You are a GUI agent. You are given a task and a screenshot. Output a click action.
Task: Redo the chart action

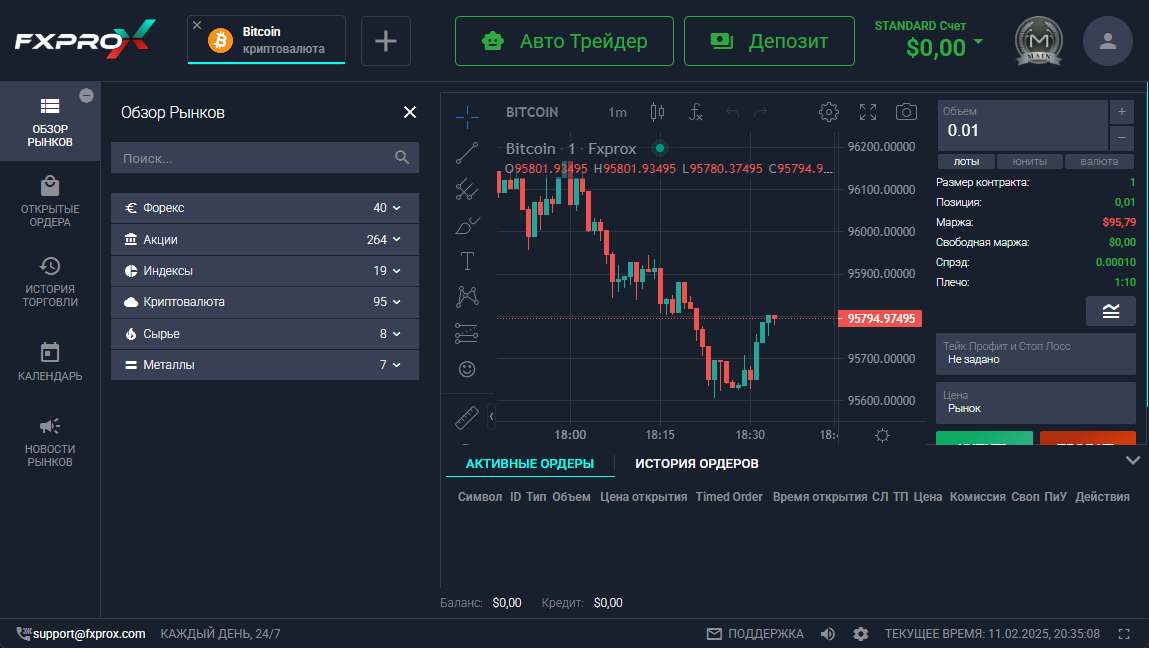(x=761, y=112)
